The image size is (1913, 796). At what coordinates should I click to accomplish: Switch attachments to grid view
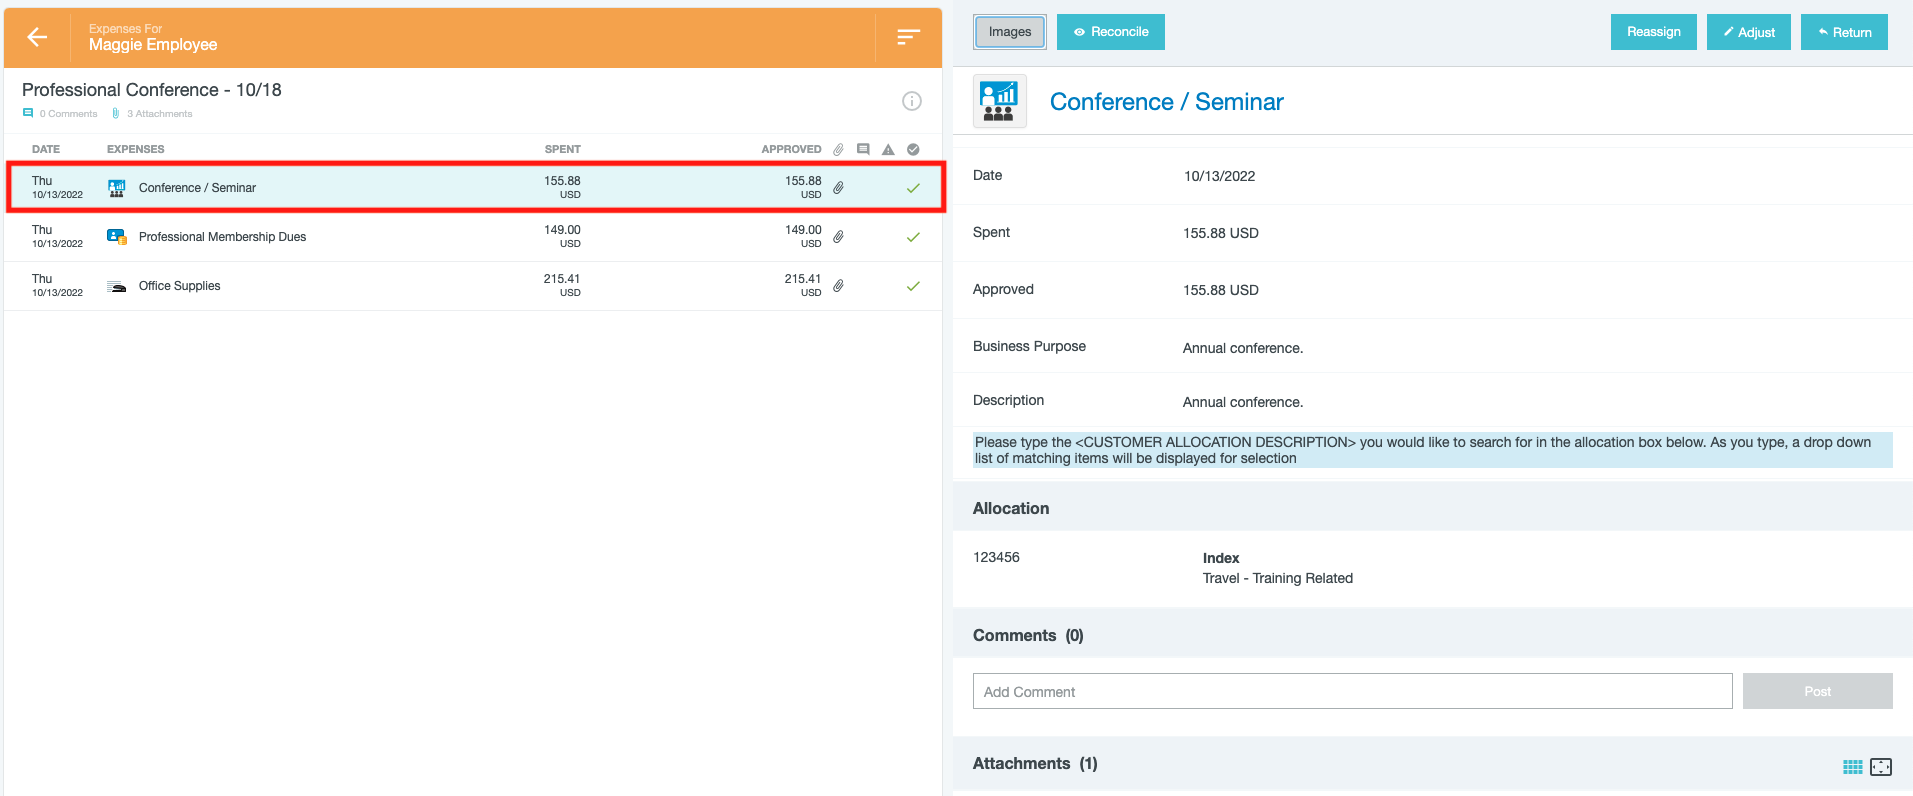tap(1852, 766)
